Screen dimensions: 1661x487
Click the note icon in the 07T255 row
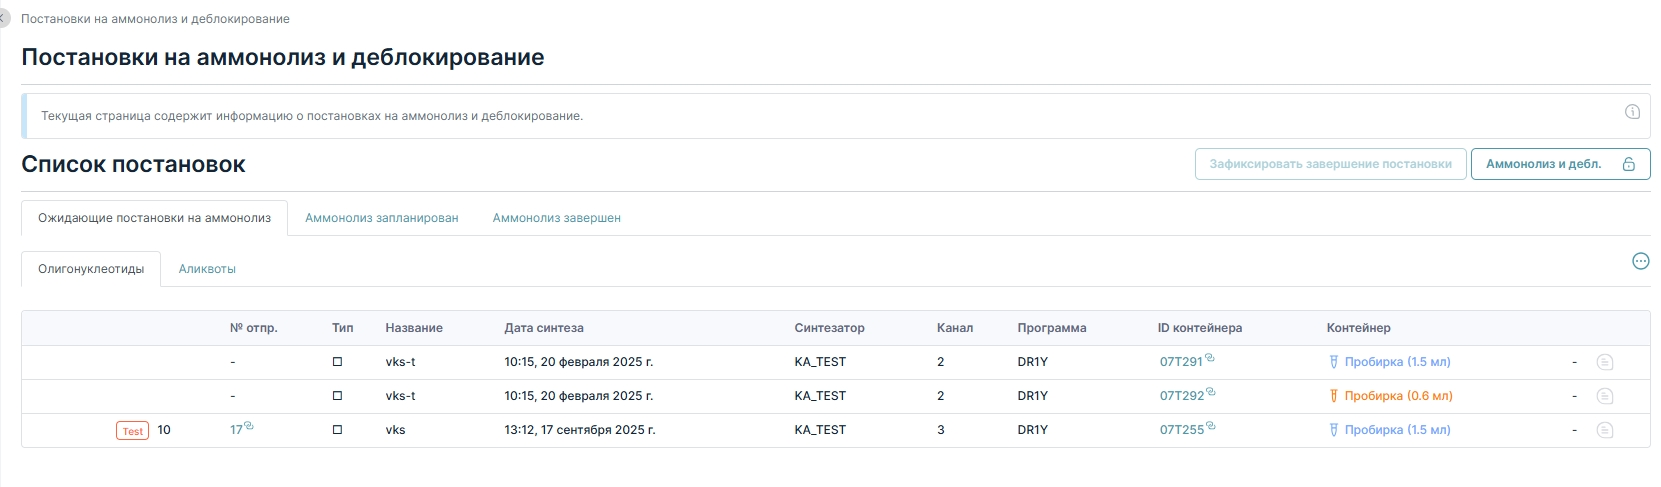coord(1605,430)
